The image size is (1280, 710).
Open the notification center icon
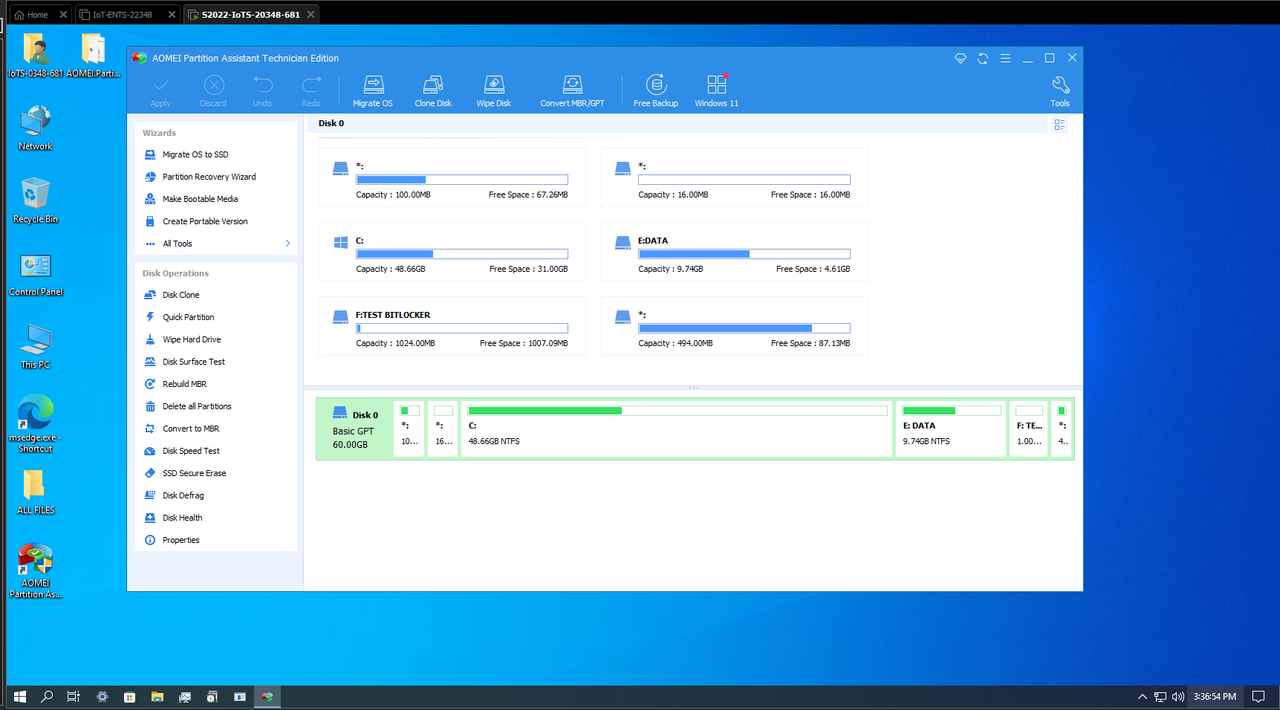click(1259, 696)
